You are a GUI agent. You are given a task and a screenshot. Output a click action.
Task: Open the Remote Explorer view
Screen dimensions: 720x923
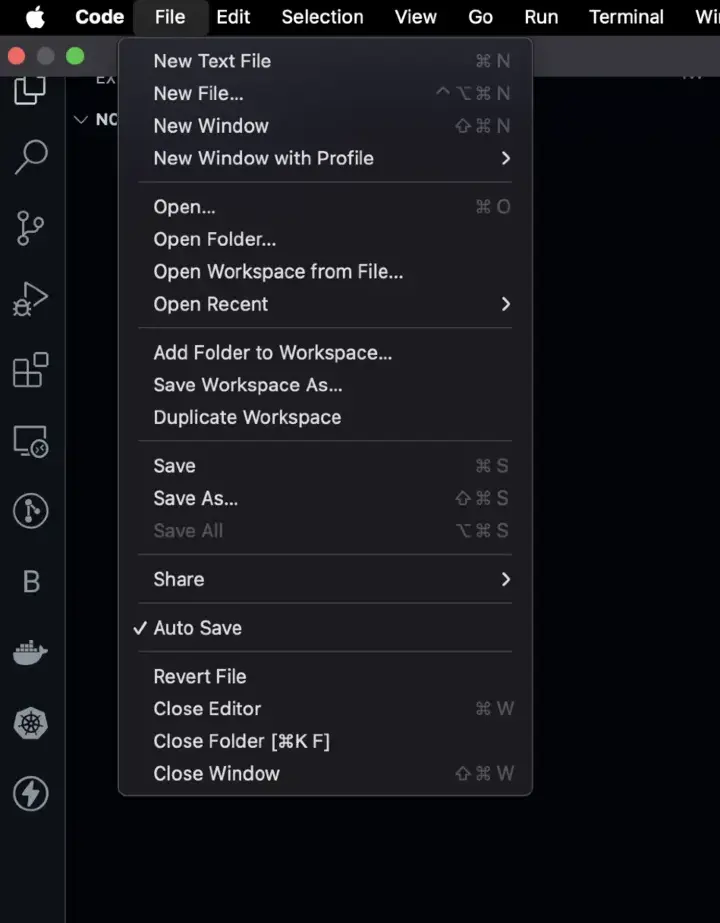coord(31,441)
